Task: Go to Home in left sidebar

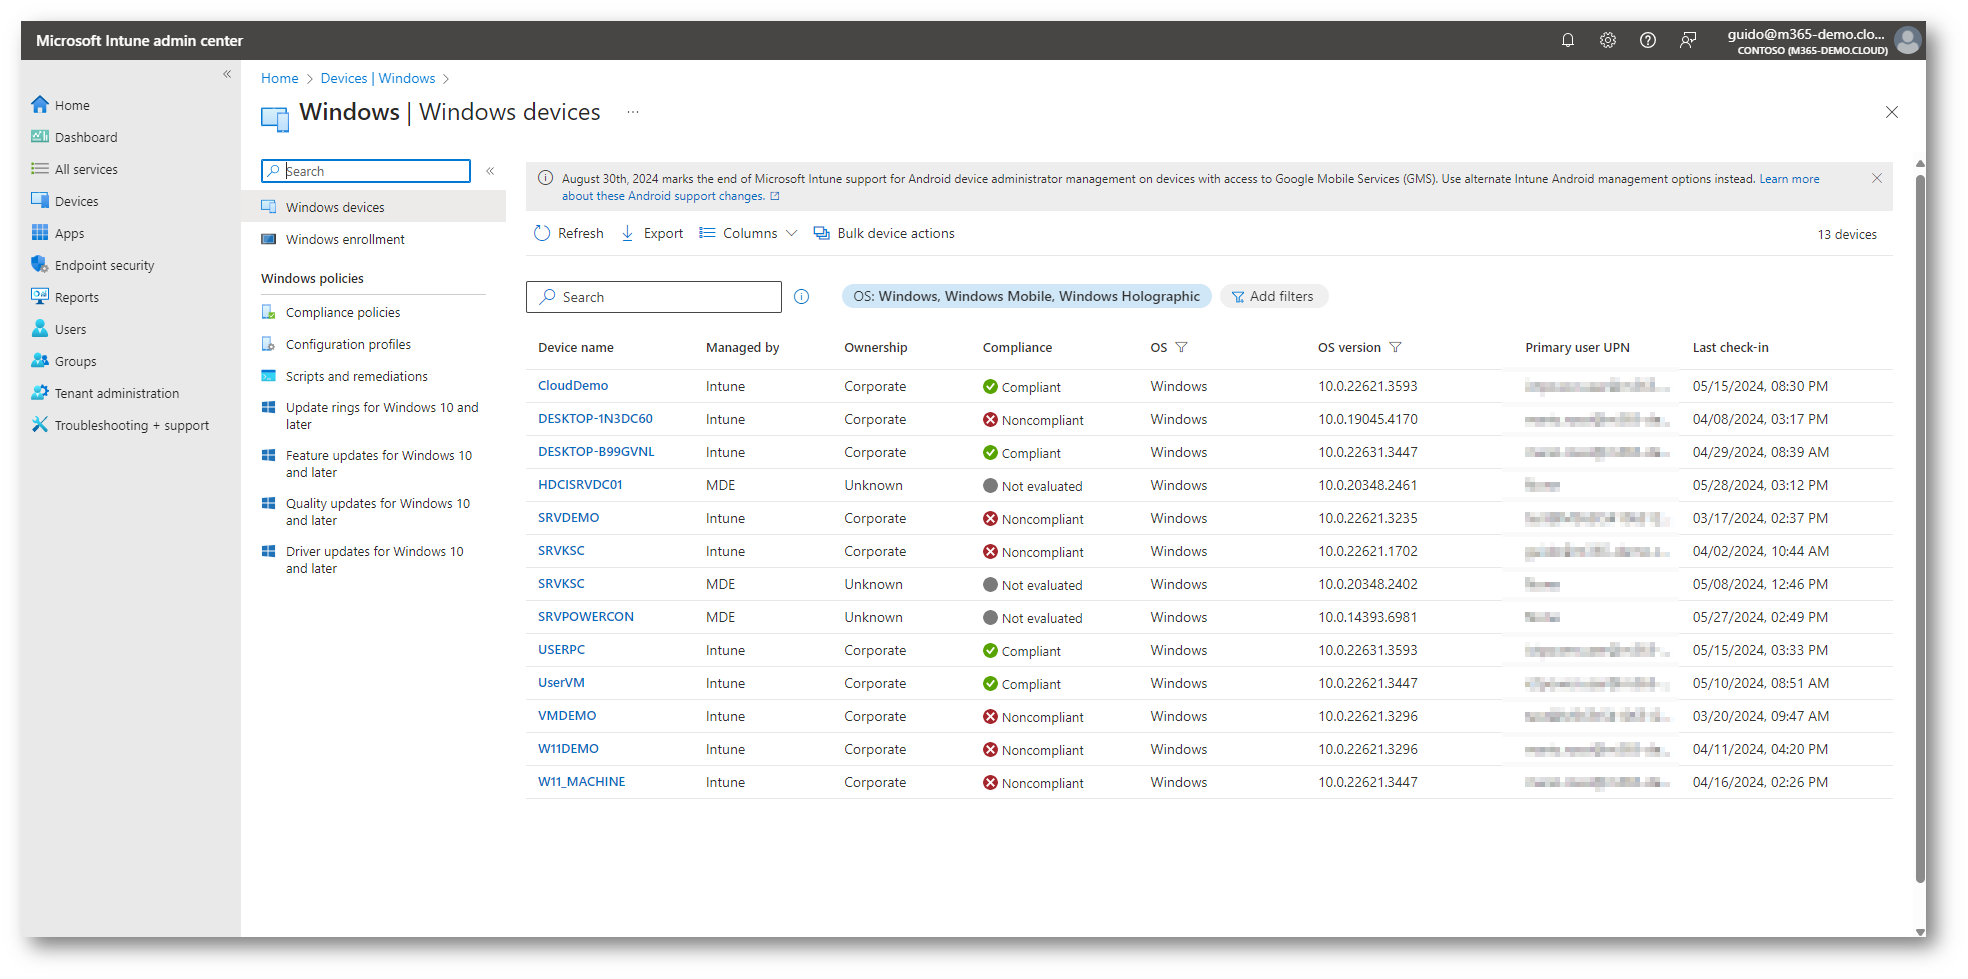Action: pyautogui.click(x=72, y=105)
